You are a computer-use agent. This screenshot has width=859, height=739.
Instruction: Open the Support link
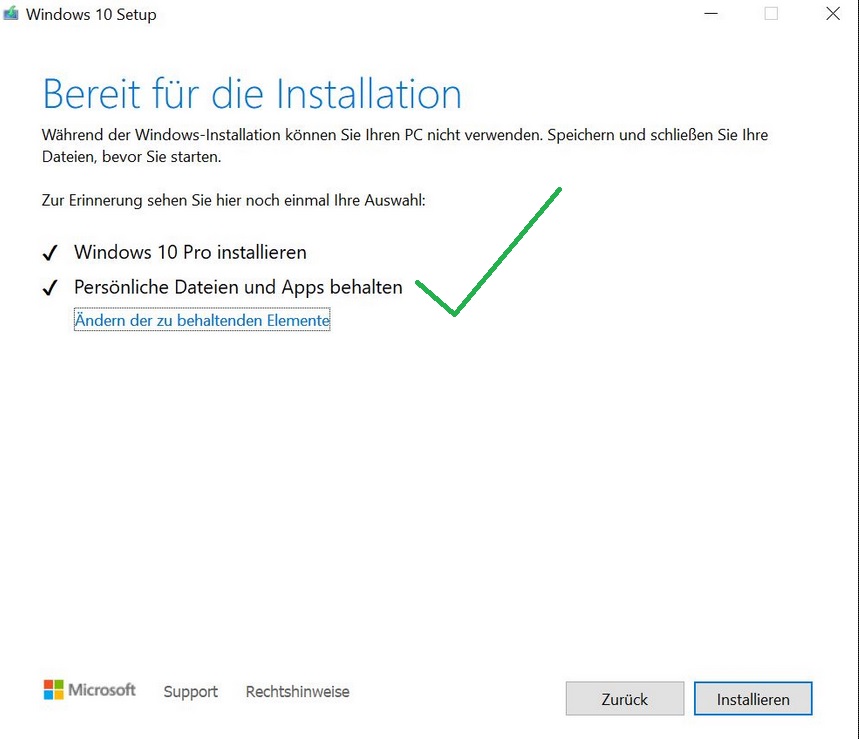tap(191, 691)
